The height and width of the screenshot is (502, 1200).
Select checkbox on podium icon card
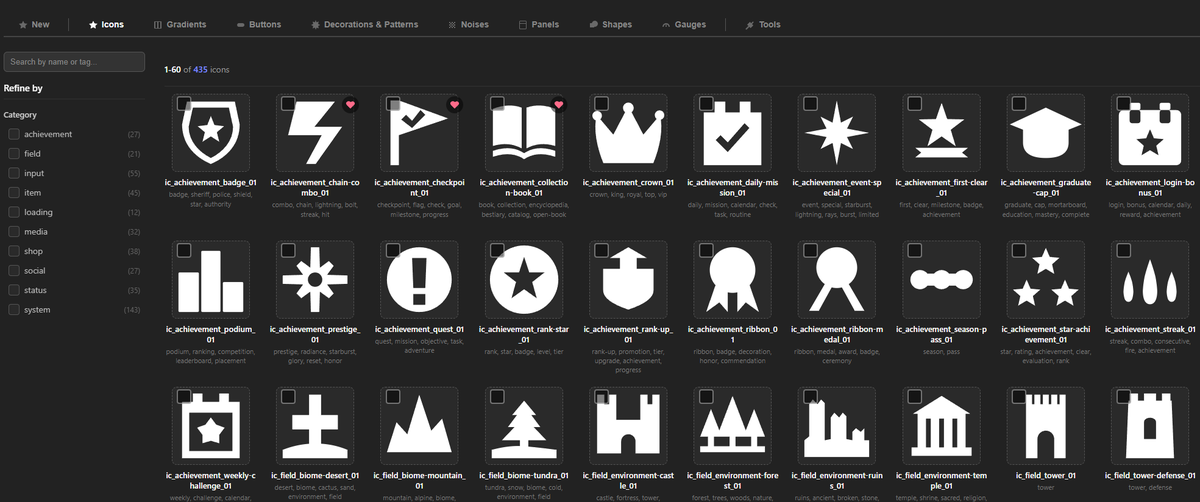click(x=184, y=250)
